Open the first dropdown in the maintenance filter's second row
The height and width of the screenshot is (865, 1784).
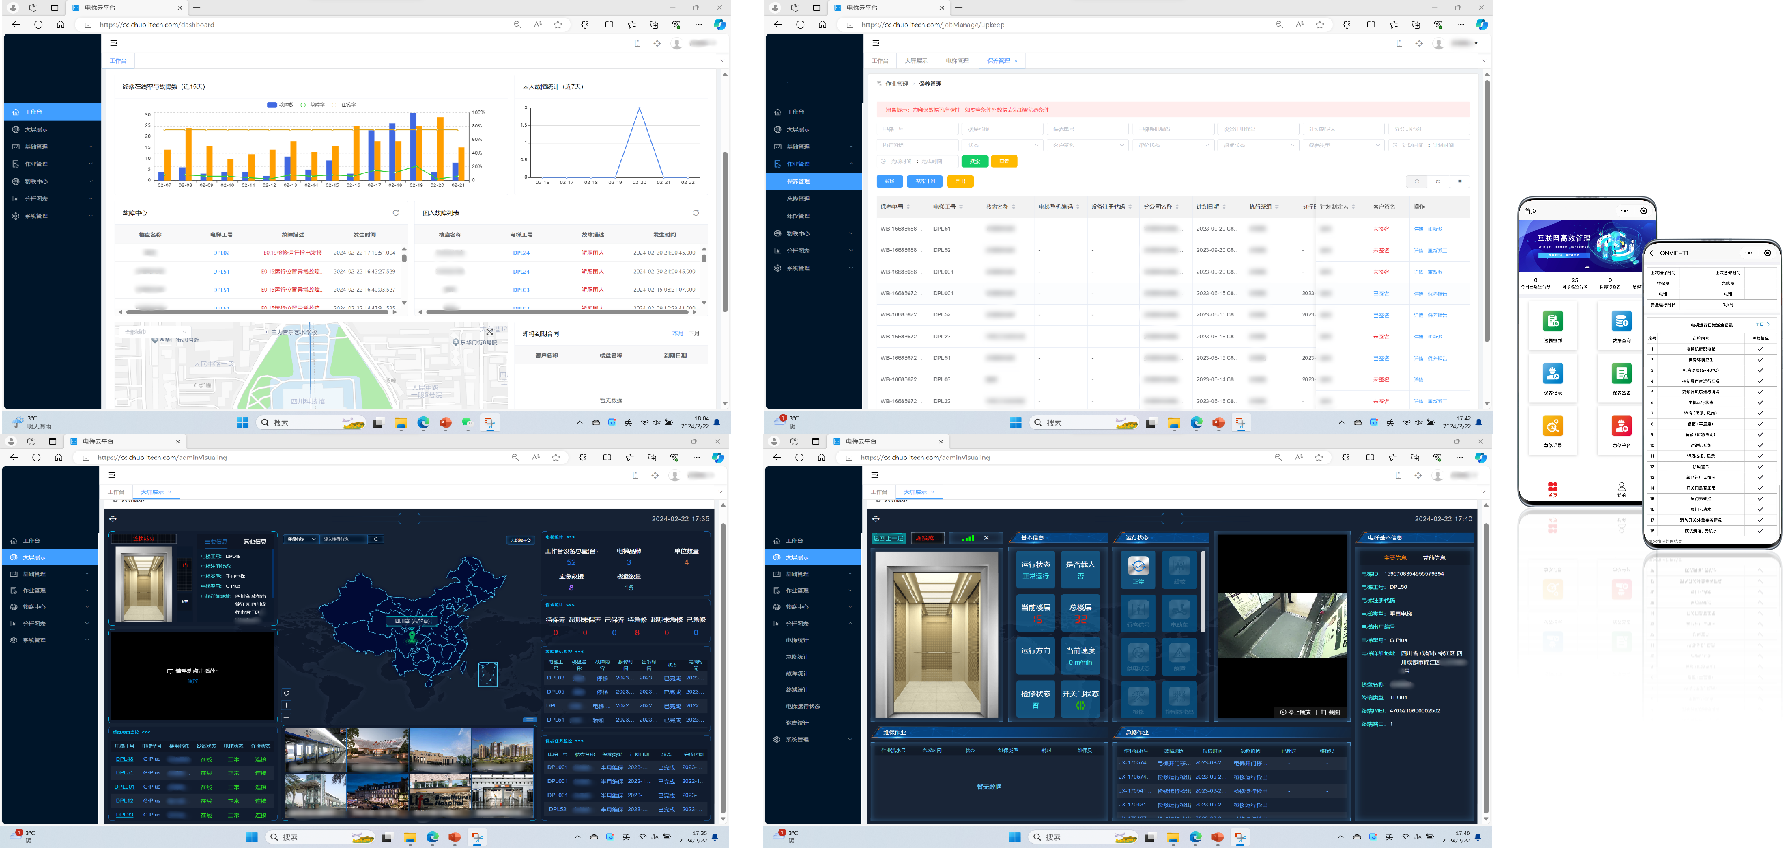coord(918,145)
